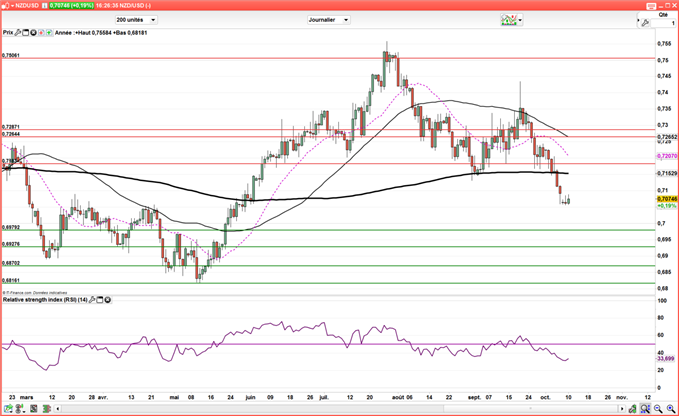The image size is (679, 416).
Task: Click the go-to-latest chart icon at bottom-right
Action: pos(633,408)
